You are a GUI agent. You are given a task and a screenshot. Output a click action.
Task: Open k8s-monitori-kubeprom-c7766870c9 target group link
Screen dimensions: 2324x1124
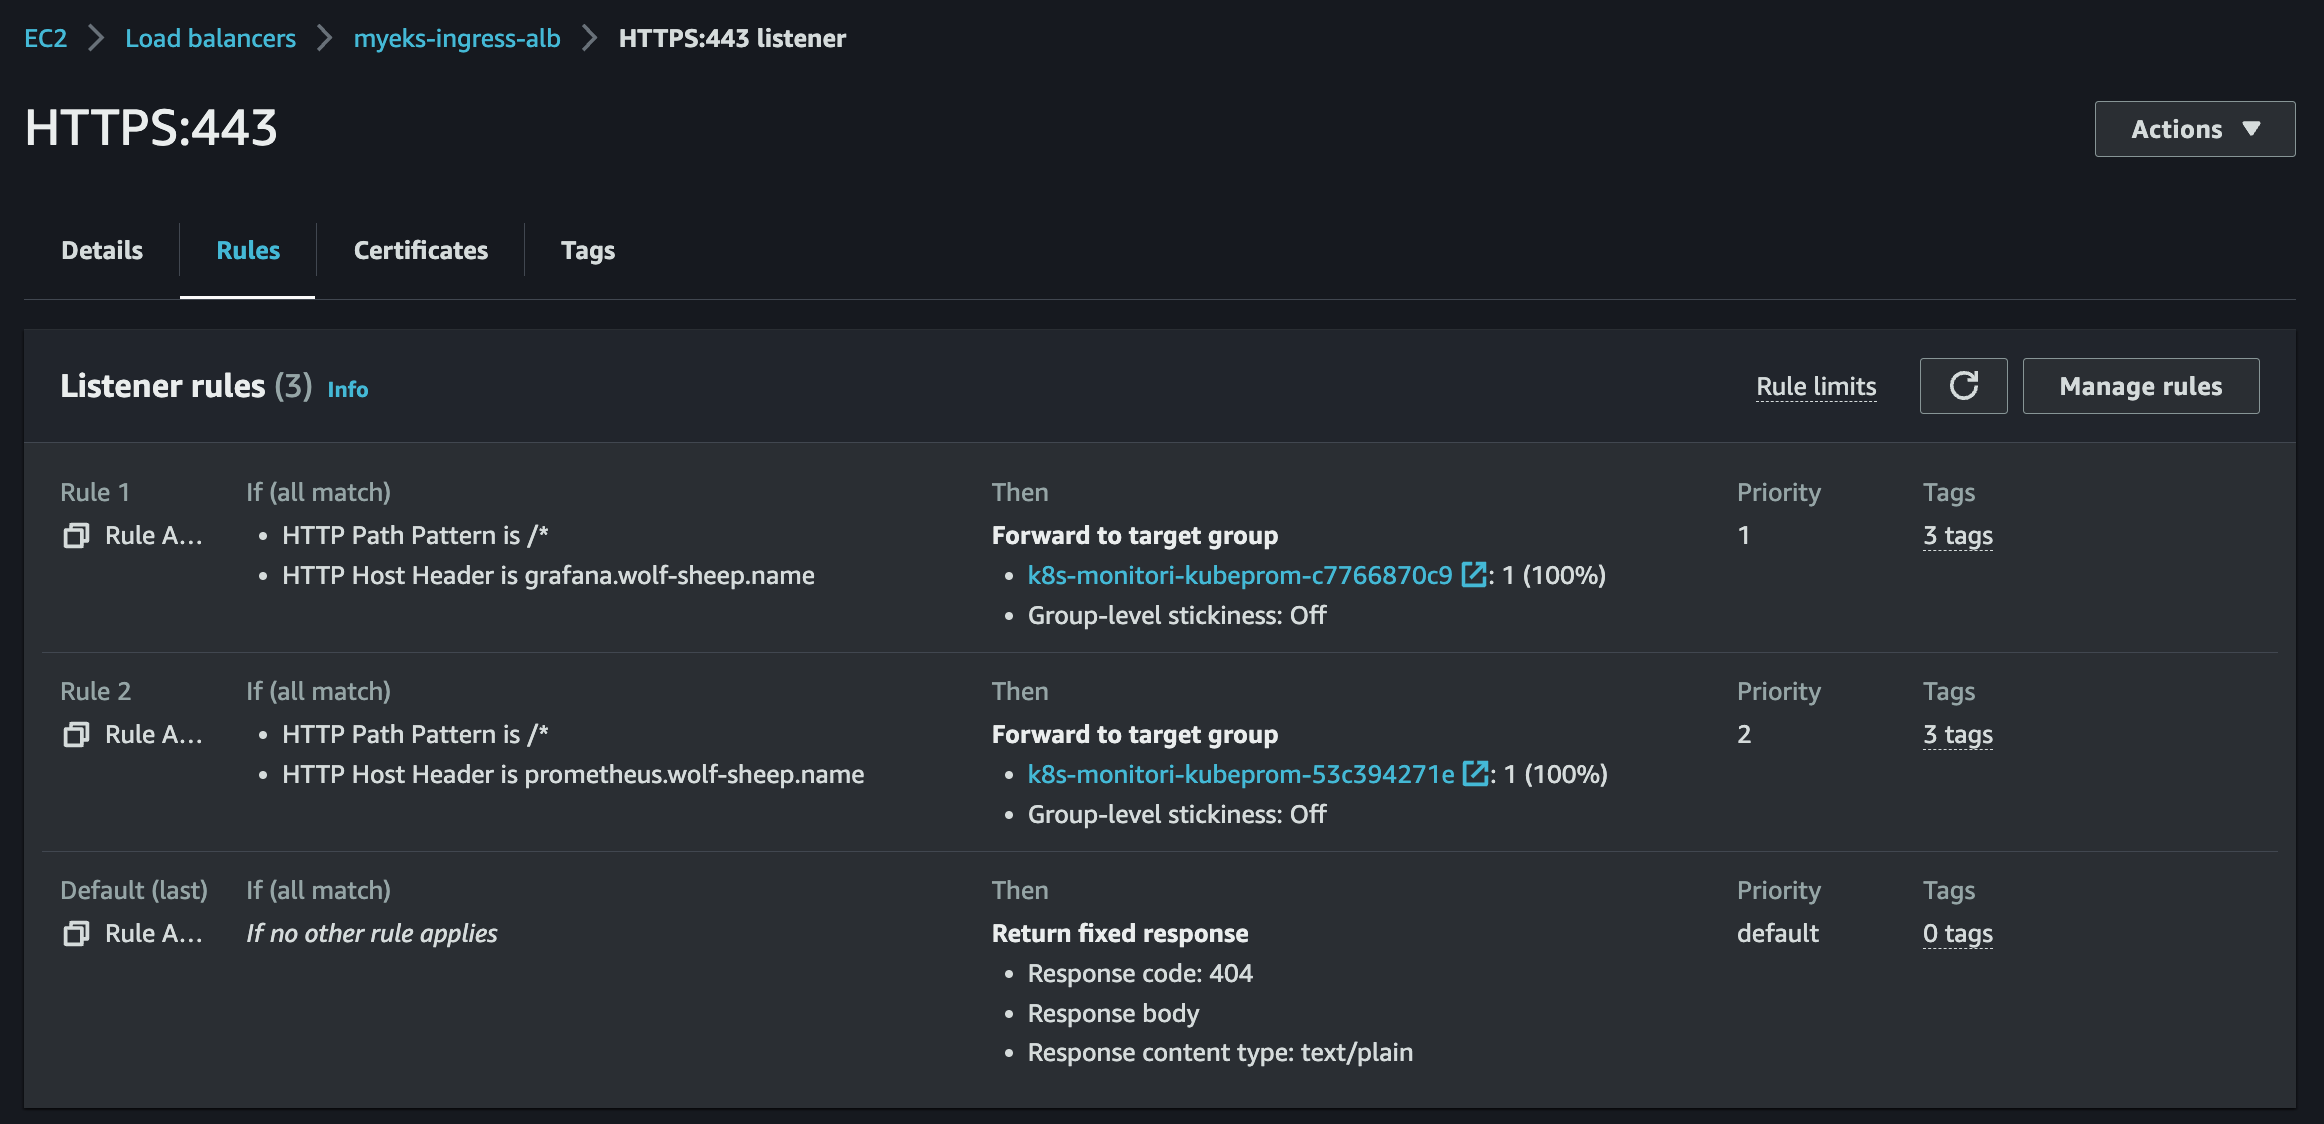[1239, 575]
